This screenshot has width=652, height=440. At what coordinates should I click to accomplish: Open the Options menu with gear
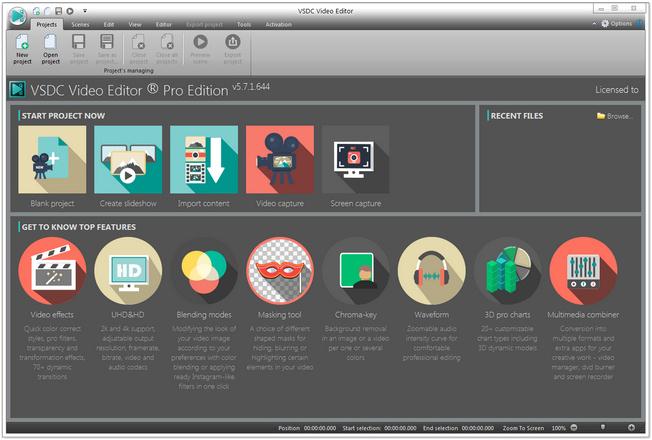click(x=614, y=23)
